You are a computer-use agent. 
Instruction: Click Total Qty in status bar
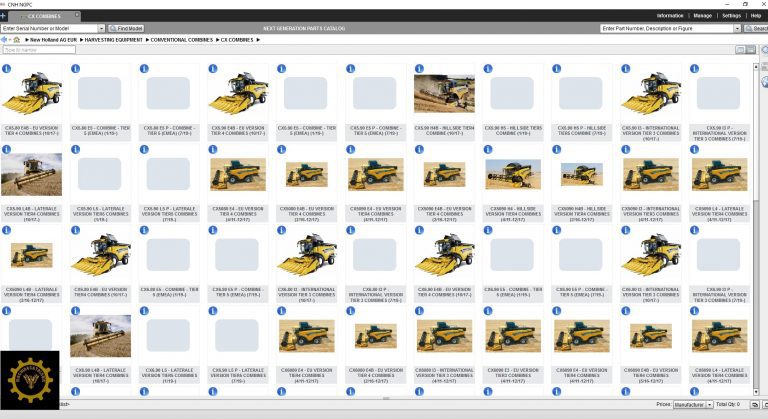click(728, 404)
